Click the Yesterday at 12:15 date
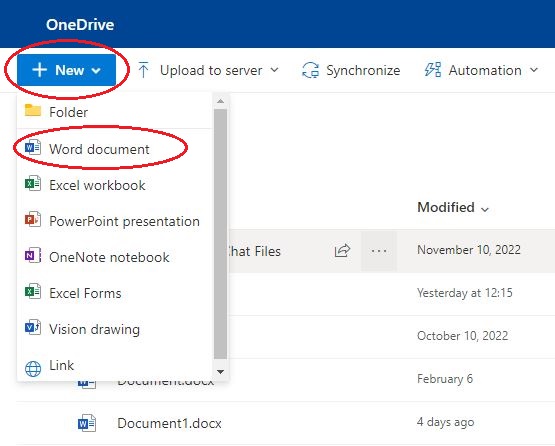Image resolution: width=555 pixels, height=446 pixels. click(465, 293)
